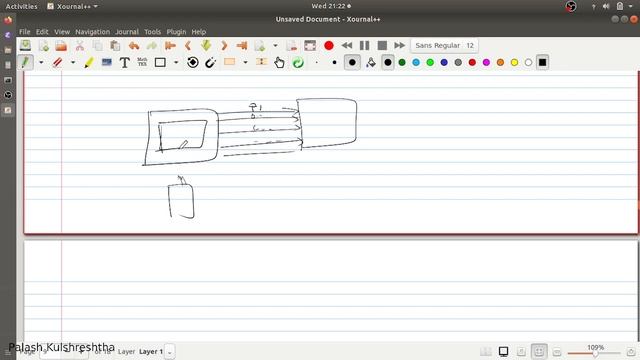Viewport: 640px width, 360px height.
Task: Select the Text tool
Action: click(124, 62)
